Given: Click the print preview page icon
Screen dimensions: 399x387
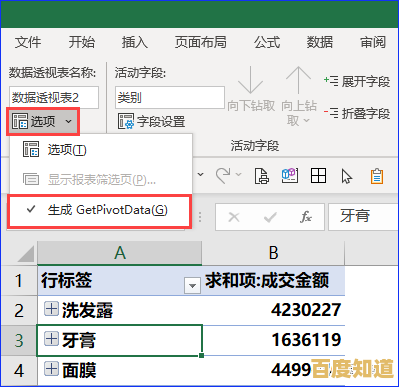Looking at the screenshot, I should click(262, 176).
